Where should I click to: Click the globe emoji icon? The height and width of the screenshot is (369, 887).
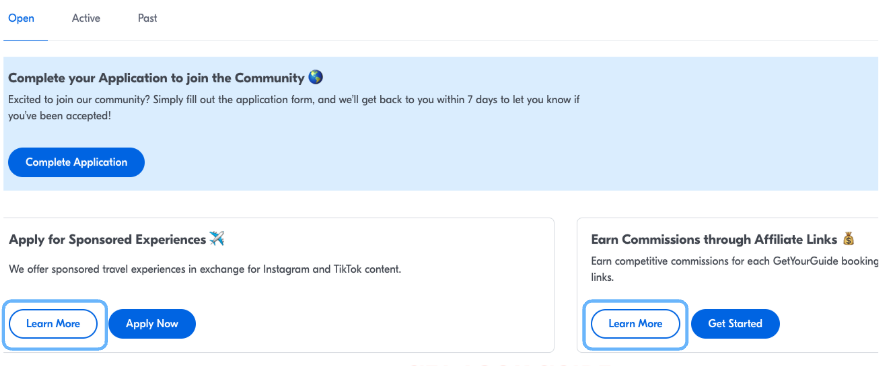click(316, 78)
